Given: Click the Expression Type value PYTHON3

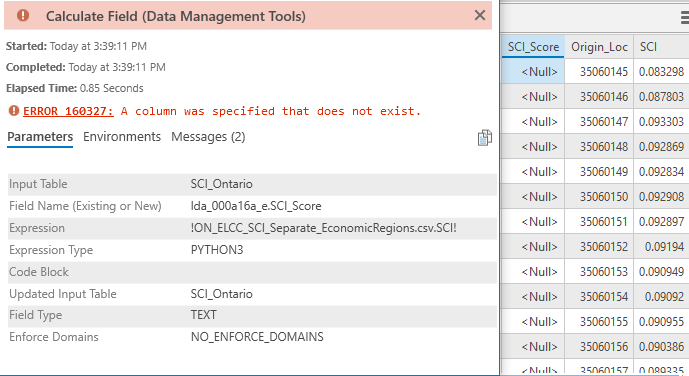Looking at the screenshot, I should (217, 250).
